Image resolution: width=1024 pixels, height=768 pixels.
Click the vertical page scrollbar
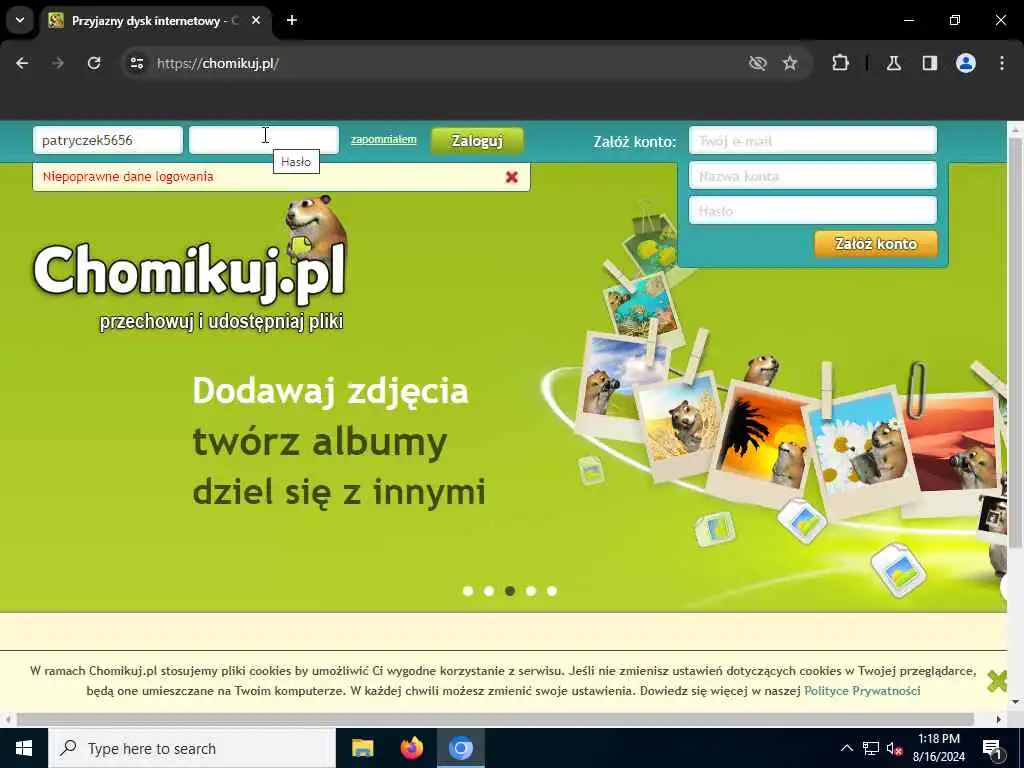(1016, 340)
